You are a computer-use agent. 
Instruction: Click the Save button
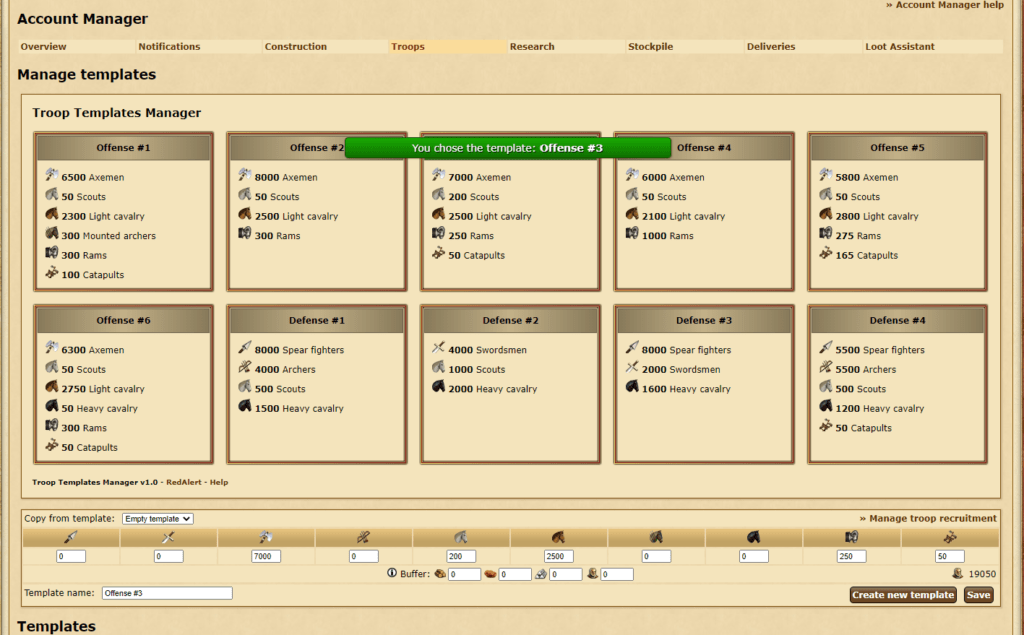pos(978,594)
